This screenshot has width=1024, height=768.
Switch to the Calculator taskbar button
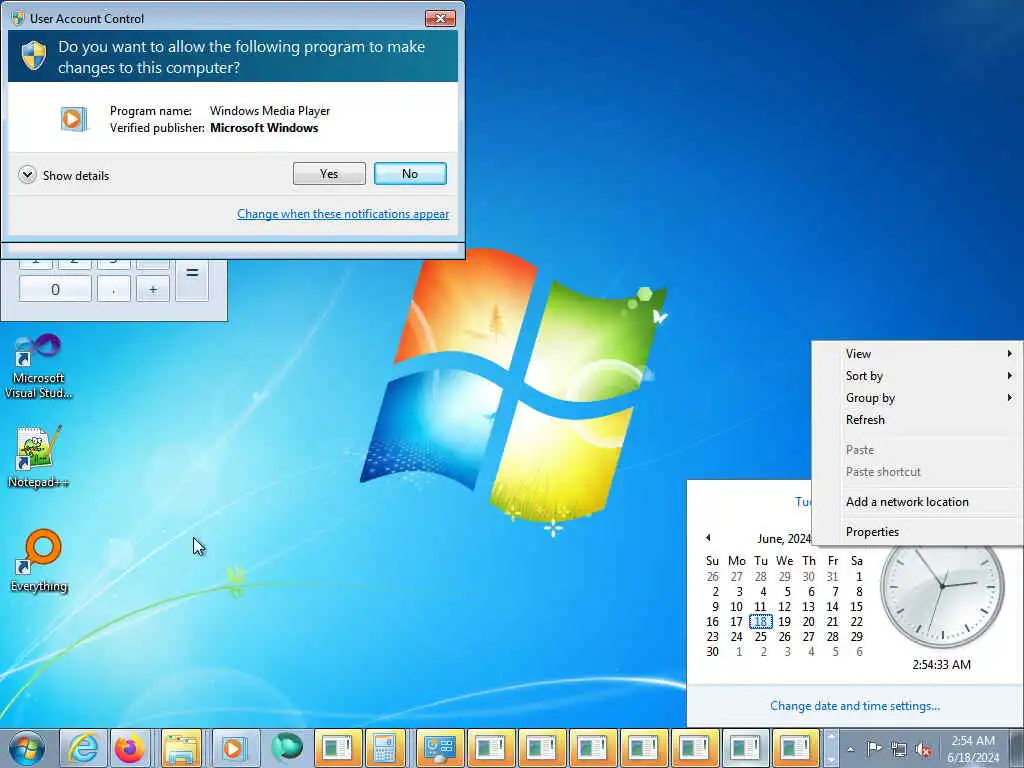click(x=385, y=748)
